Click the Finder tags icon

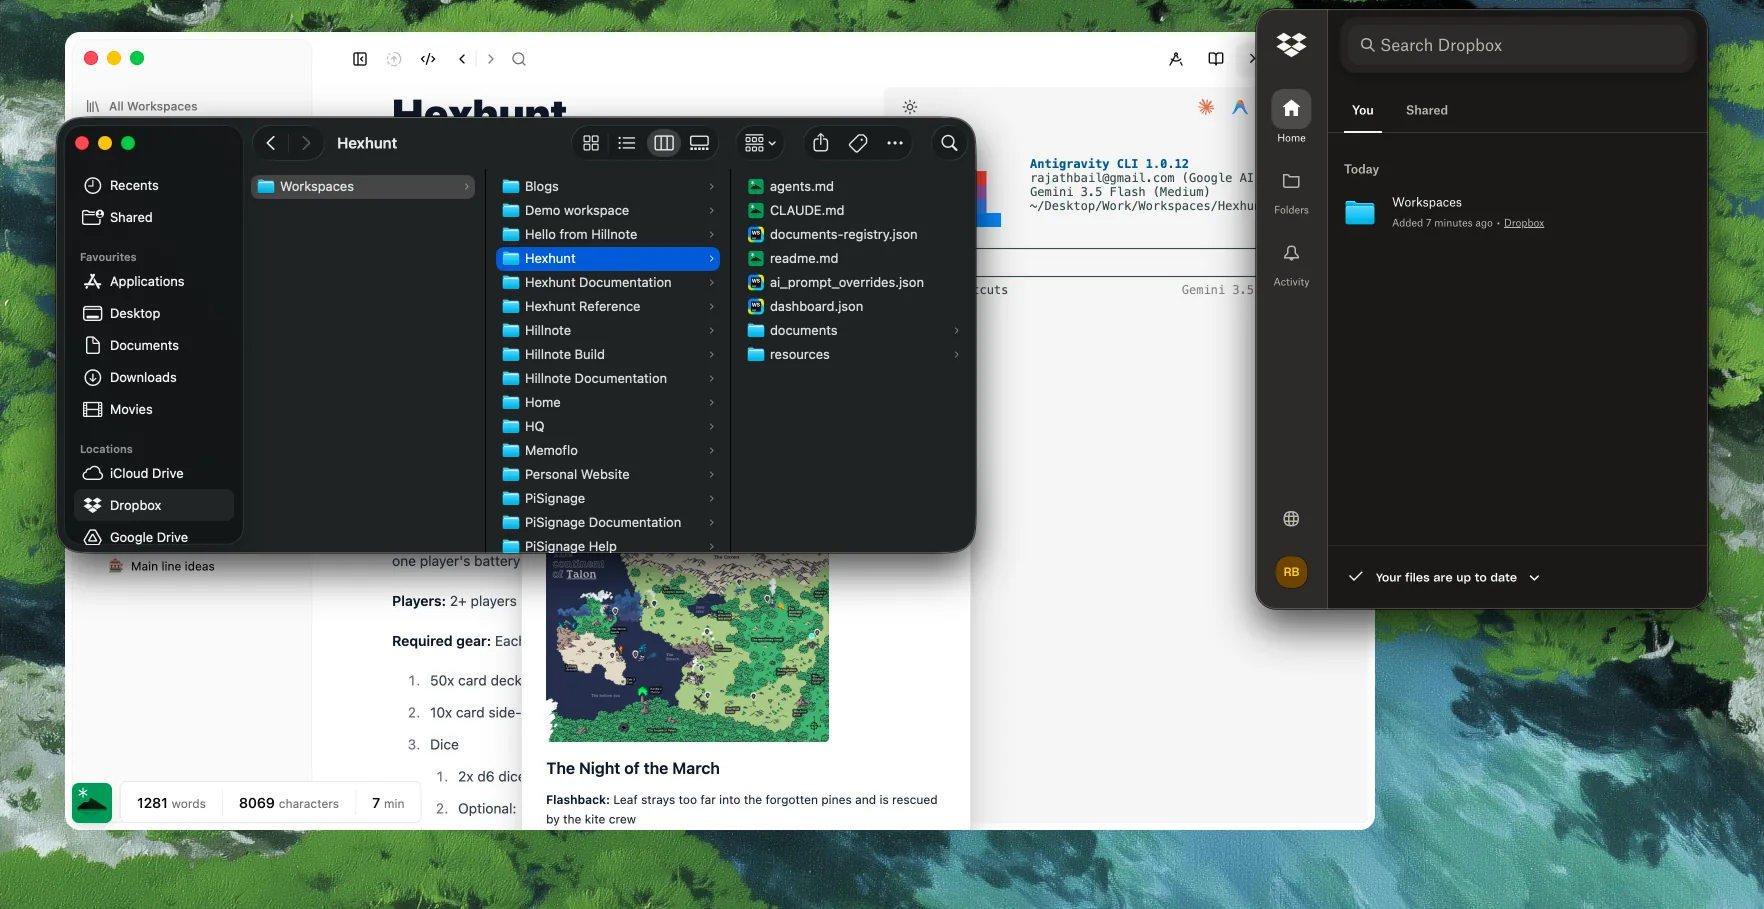pos(858,143)
